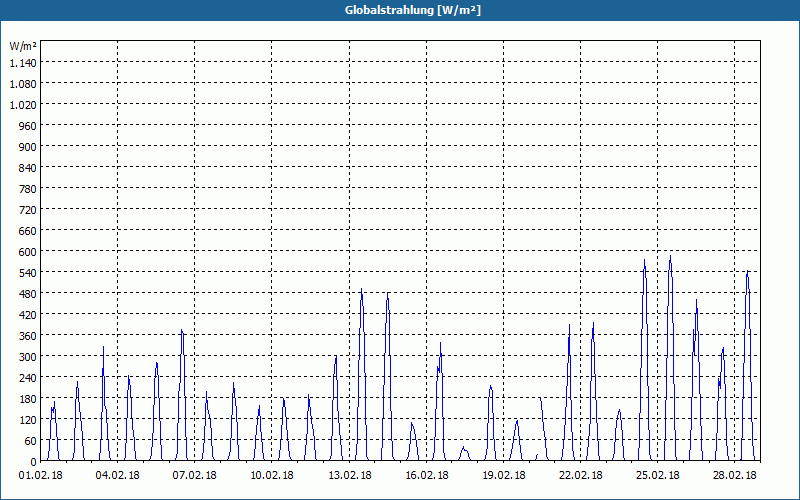
Task: Click the 28.02.18 date label
Action: [735, 475]
